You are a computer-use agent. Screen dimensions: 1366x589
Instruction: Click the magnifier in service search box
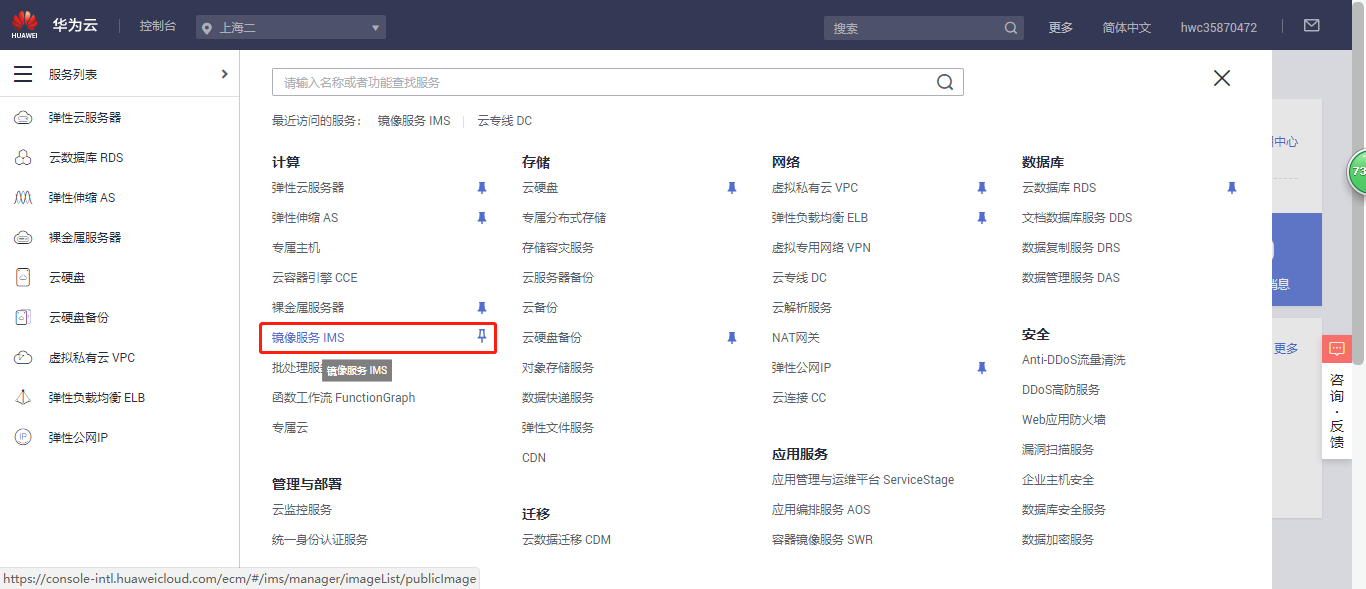(x=945, y=82)
